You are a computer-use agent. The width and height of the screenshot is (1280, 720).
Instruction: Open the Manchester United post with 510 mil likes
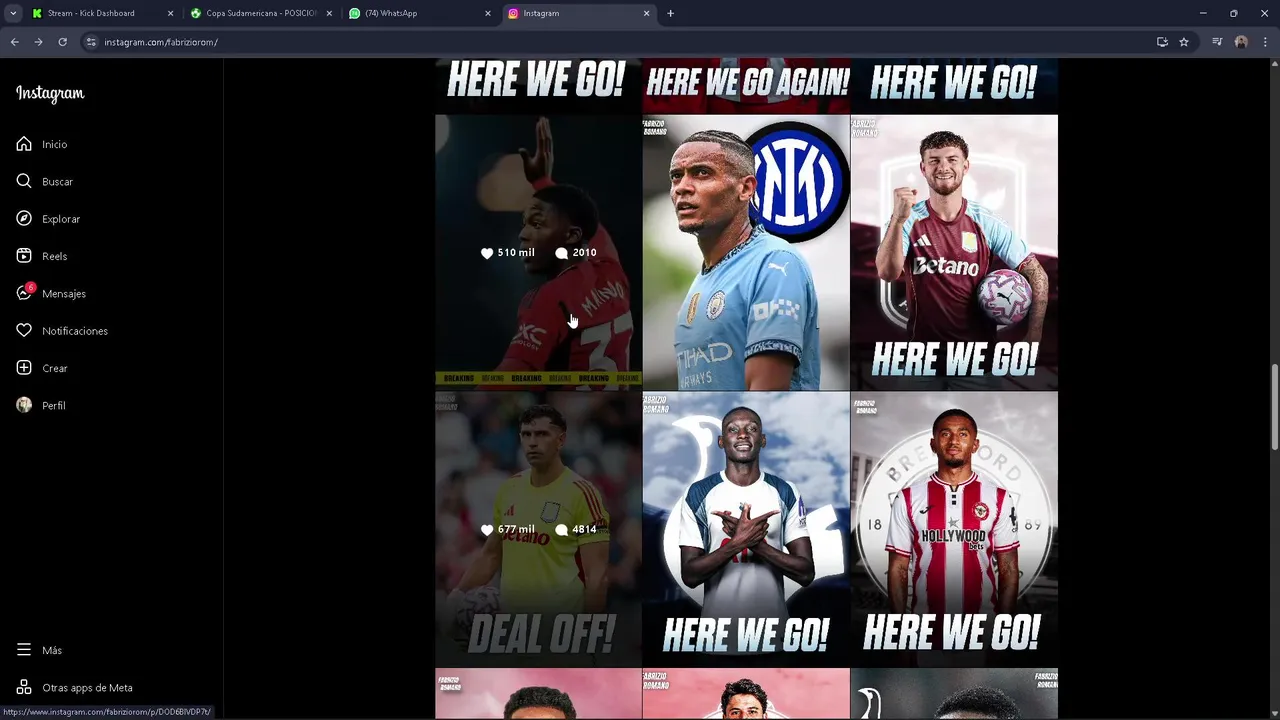[x=538, y=252]
